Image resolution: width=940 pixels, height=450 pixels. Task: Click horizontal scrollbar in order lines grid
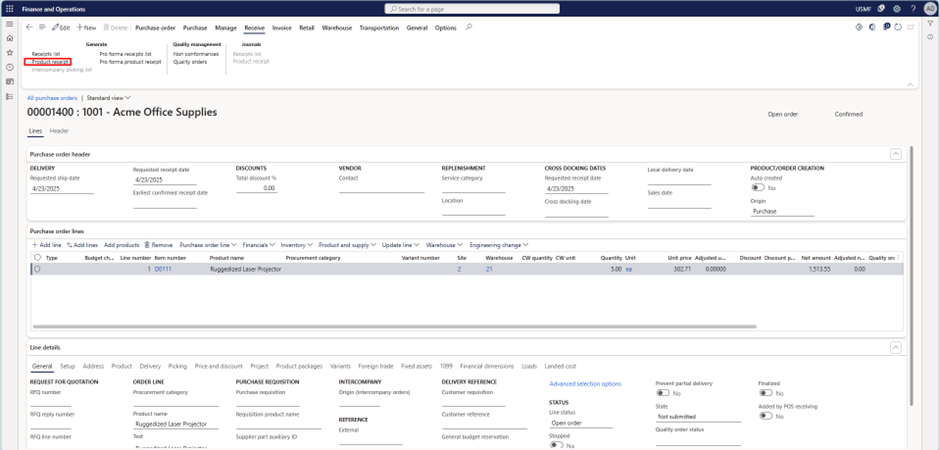[x=394, y=327]
